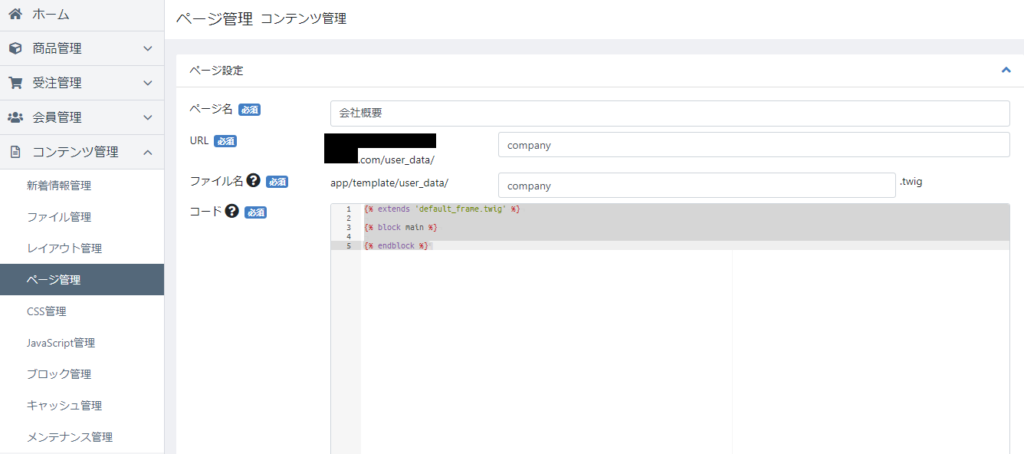Click the Home house icon
1024x454 pixels.
point(15,15)
